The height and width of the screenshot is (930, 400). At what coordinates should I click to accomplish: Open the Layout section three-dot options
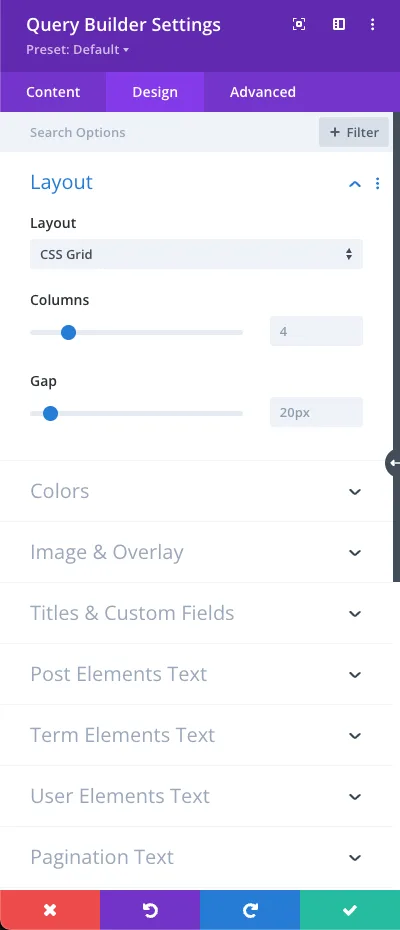[377, 183]
